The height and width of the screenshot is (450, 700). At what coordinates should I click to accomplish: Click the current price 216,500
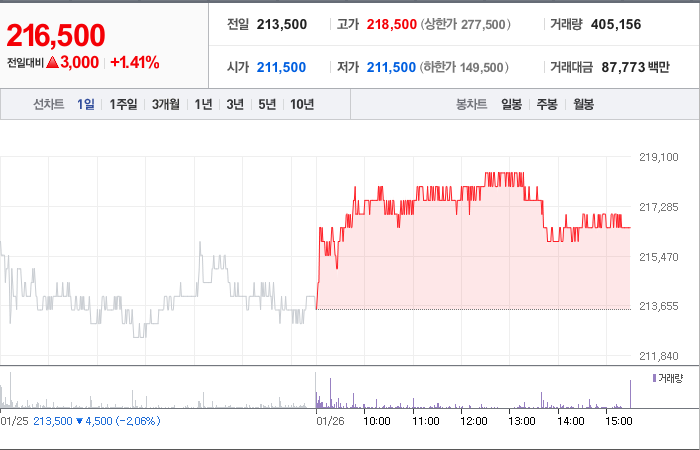point(56,35)
